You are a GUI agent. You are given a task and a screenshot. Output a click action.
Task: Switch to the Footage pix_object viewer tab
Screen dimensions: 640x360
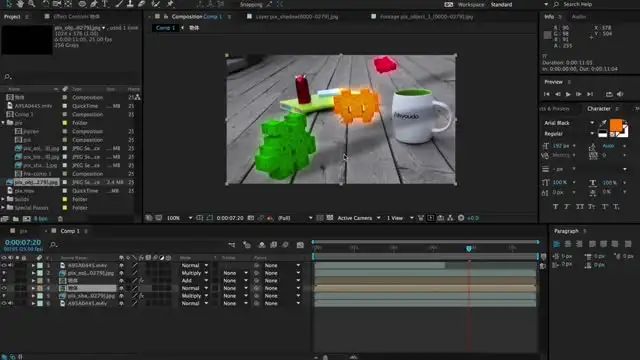427,17
